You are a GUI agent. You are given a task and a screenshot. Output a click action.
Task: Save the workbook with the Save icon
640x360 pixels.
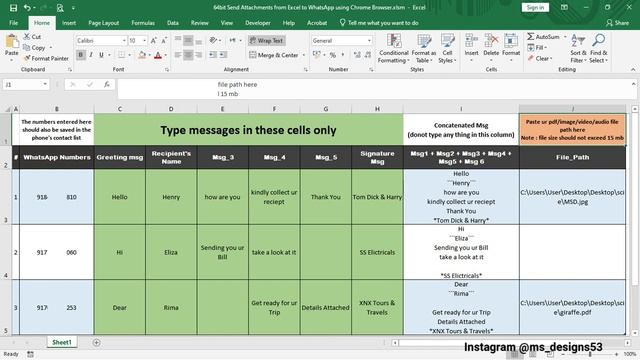coord(13,8)
